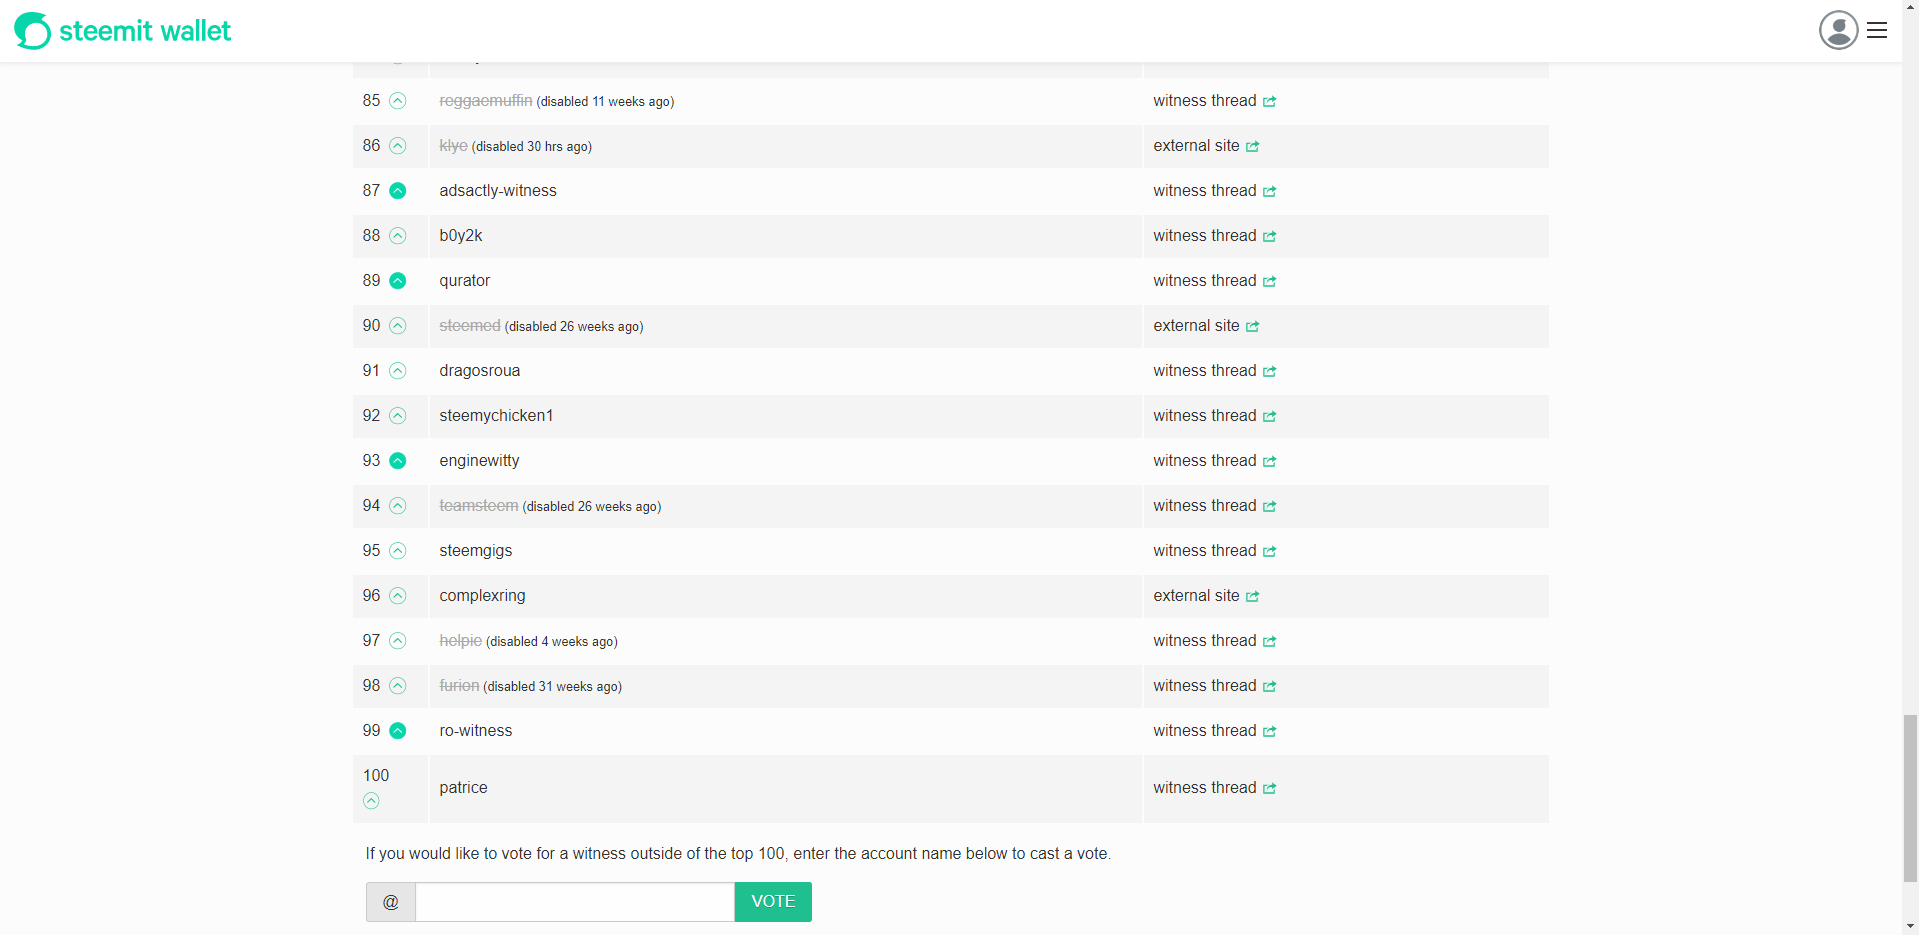The height and width of the screenshot is (935, 1919).
Task: Click external site icon for steemed
Action: tap(1252, 327)
